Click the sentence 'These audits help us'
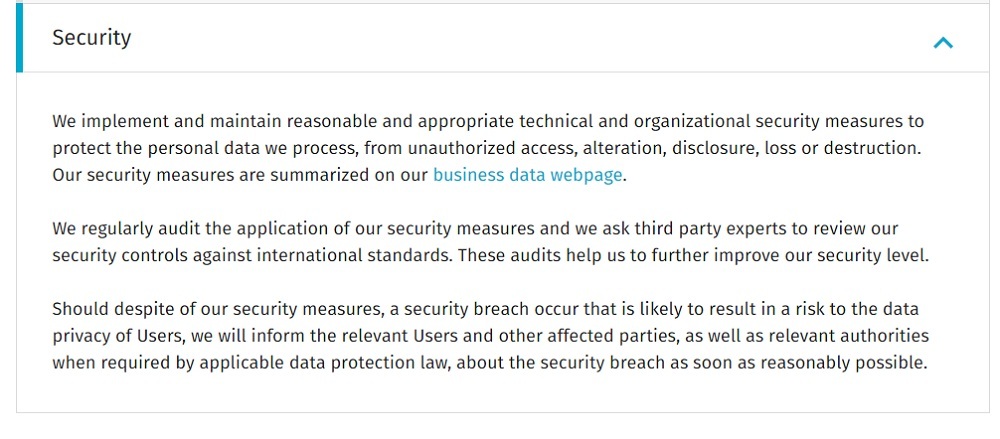Image resolution: width=1000 pixels, height=439 pixels. [x=693, y=255]
